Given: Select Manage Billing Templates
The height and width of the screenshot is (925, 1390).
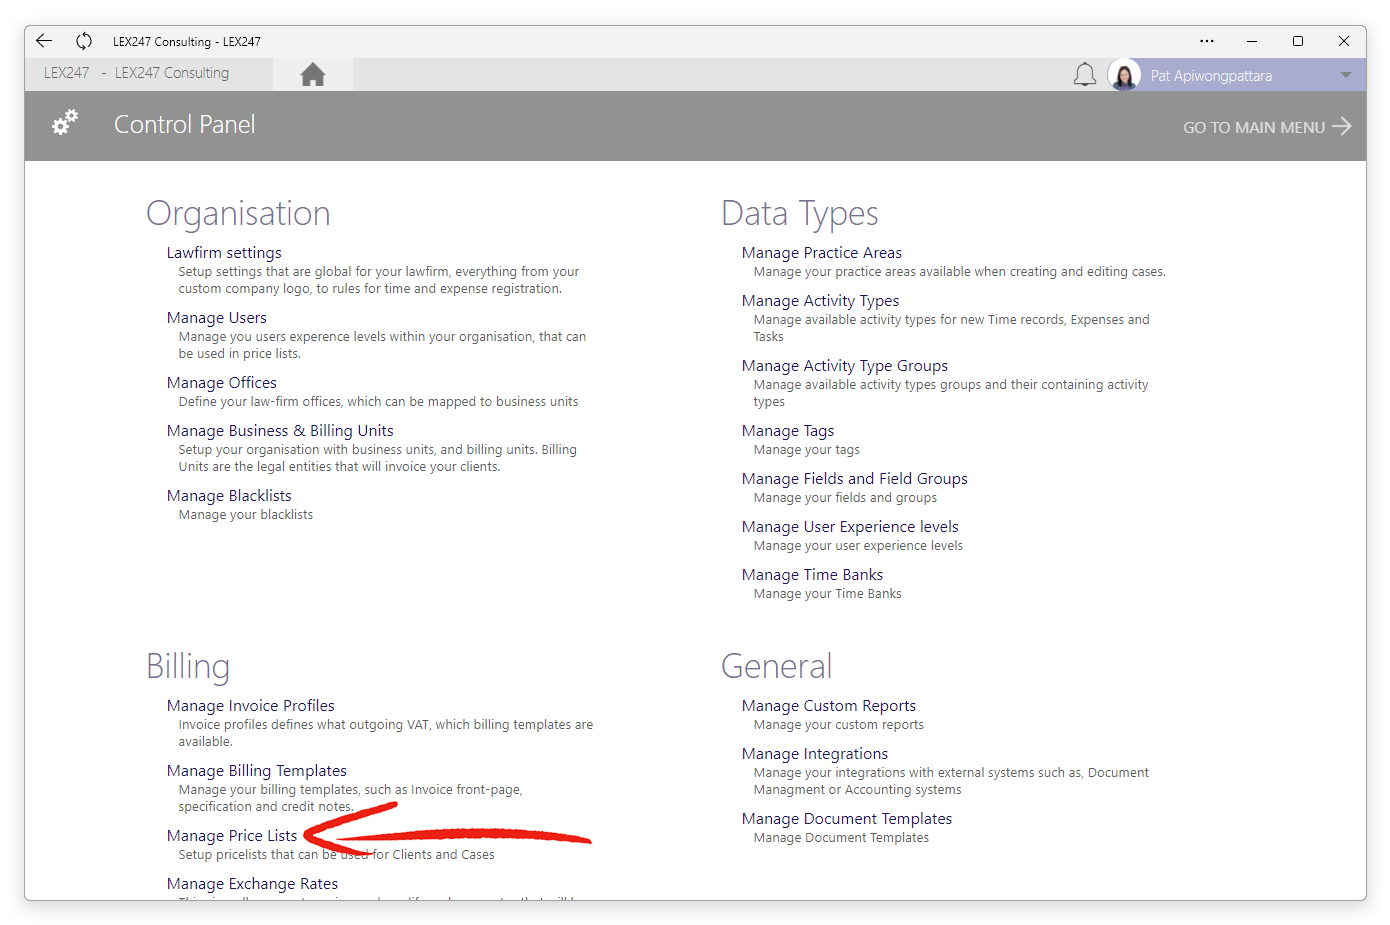Looking at the screenshot, I should [x=257, y=771].
